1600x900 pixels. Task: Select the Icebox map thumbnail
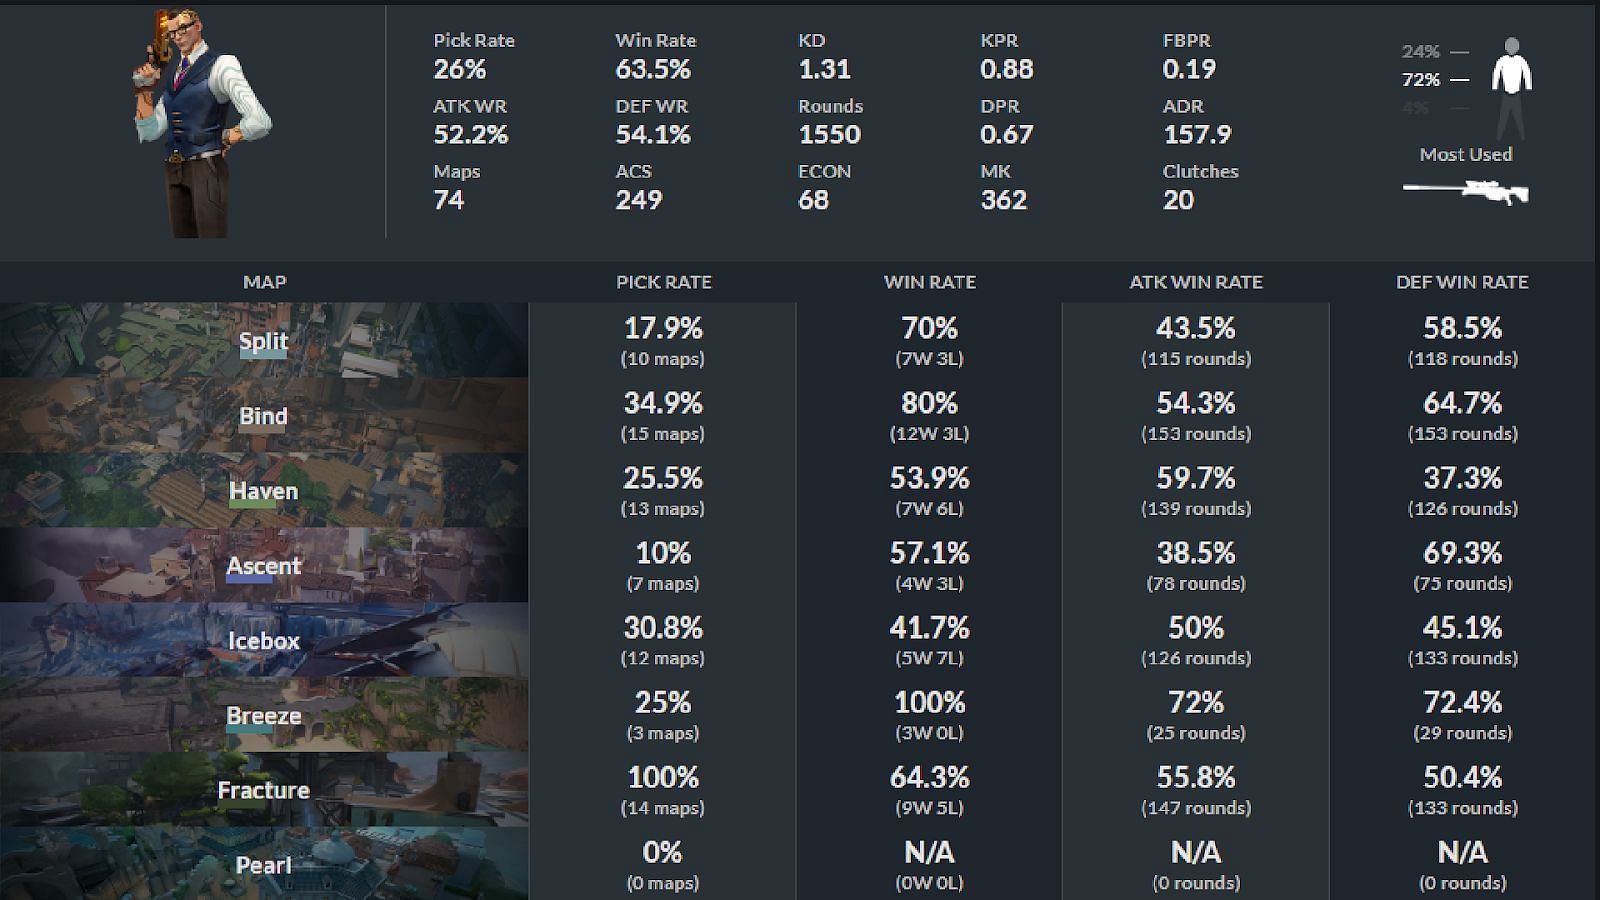264,641
